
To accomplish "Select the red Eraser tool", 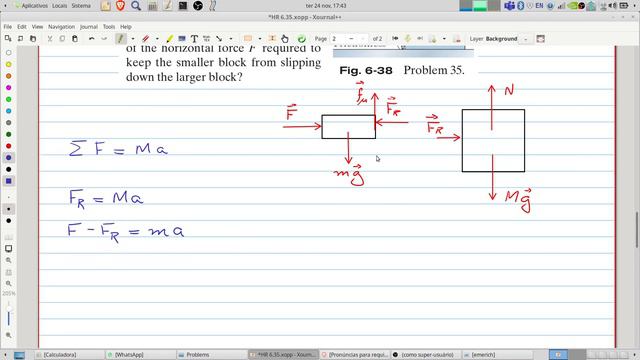I will (x=146, y=39).
